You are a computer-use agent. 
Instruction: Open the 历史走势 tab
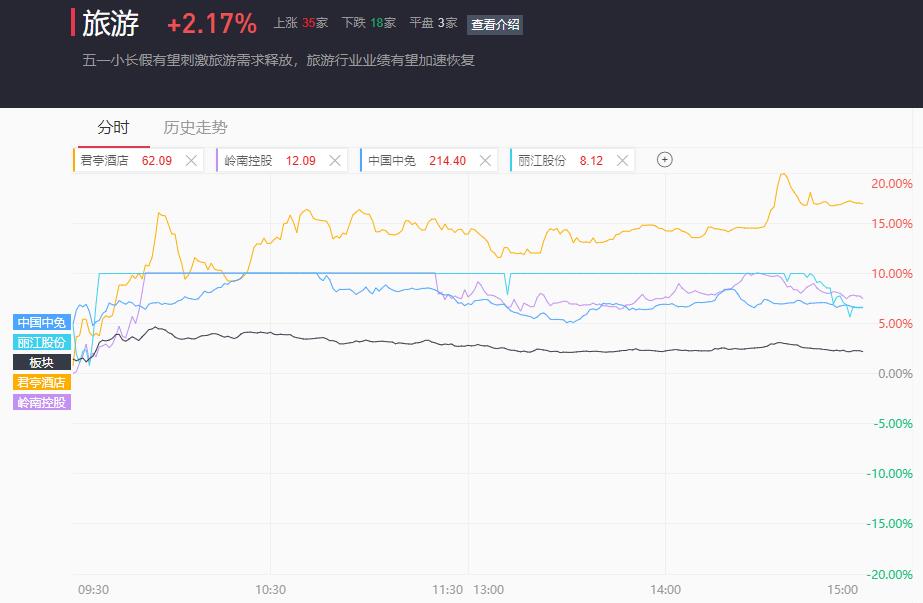pyautogui.click(x=195, y=127)
